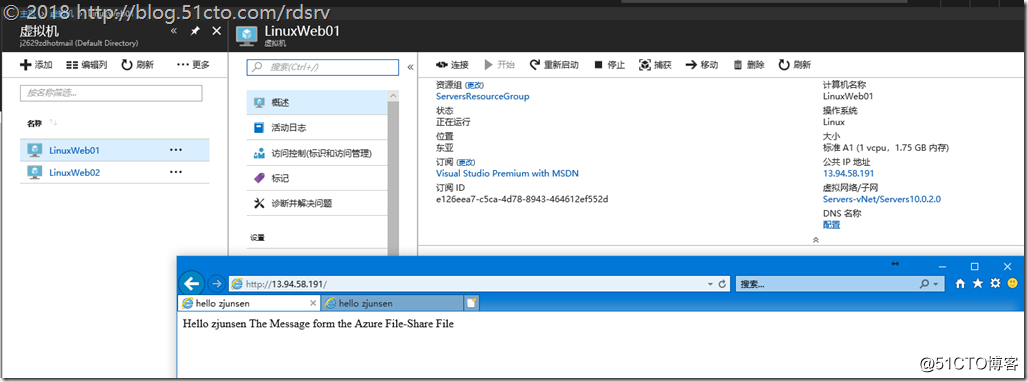Open the 标记 (Tags) menu item

pos(317,178)
